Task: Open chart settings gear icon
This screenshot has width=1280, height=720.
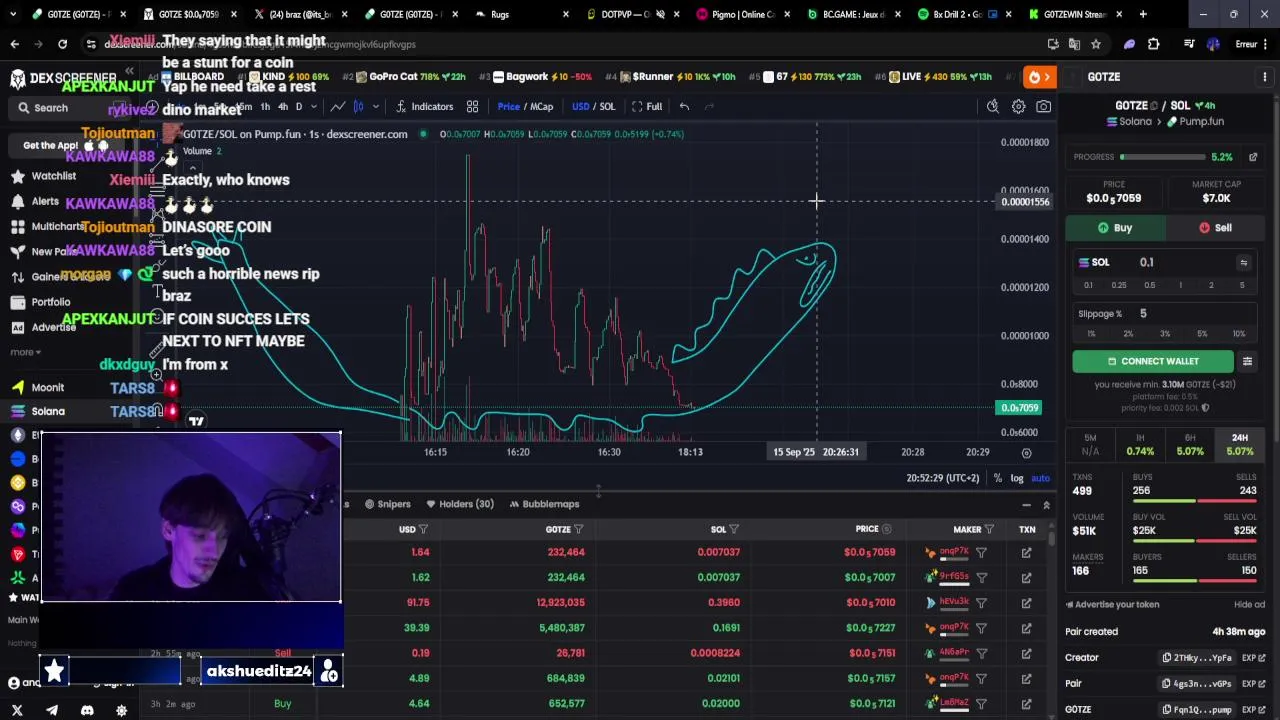Action: (x=1018, y=106)
